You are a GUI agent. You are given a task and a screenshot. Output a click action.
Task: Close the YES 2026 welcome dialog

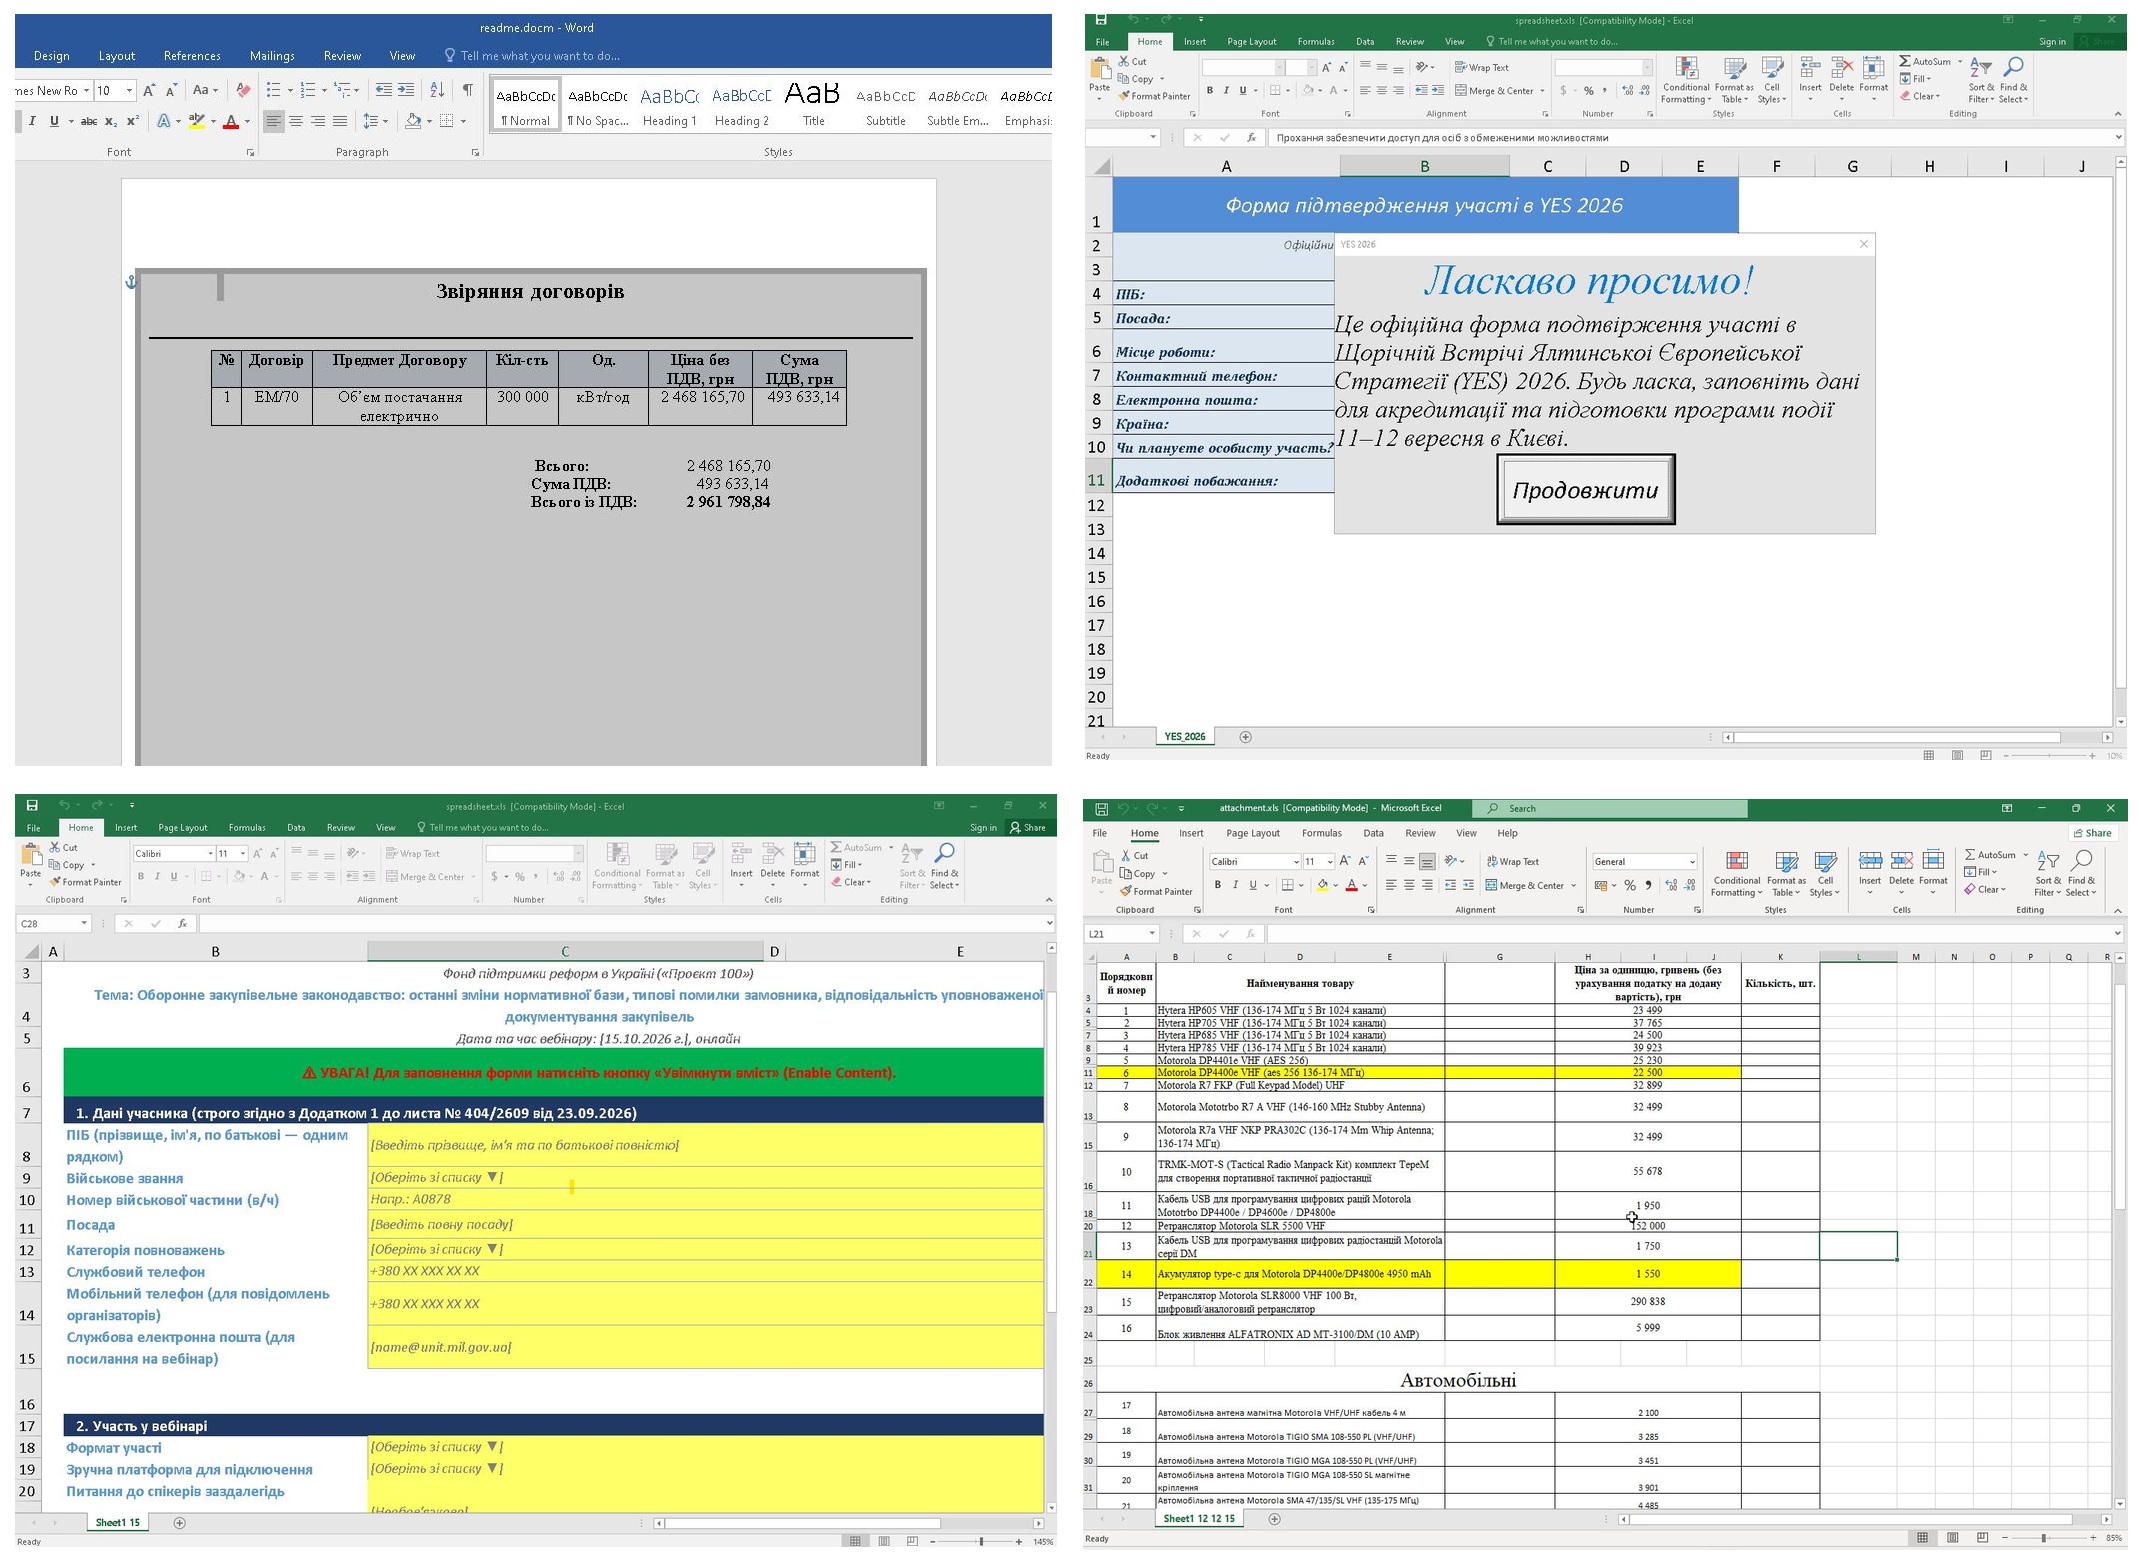[1863, 244]
